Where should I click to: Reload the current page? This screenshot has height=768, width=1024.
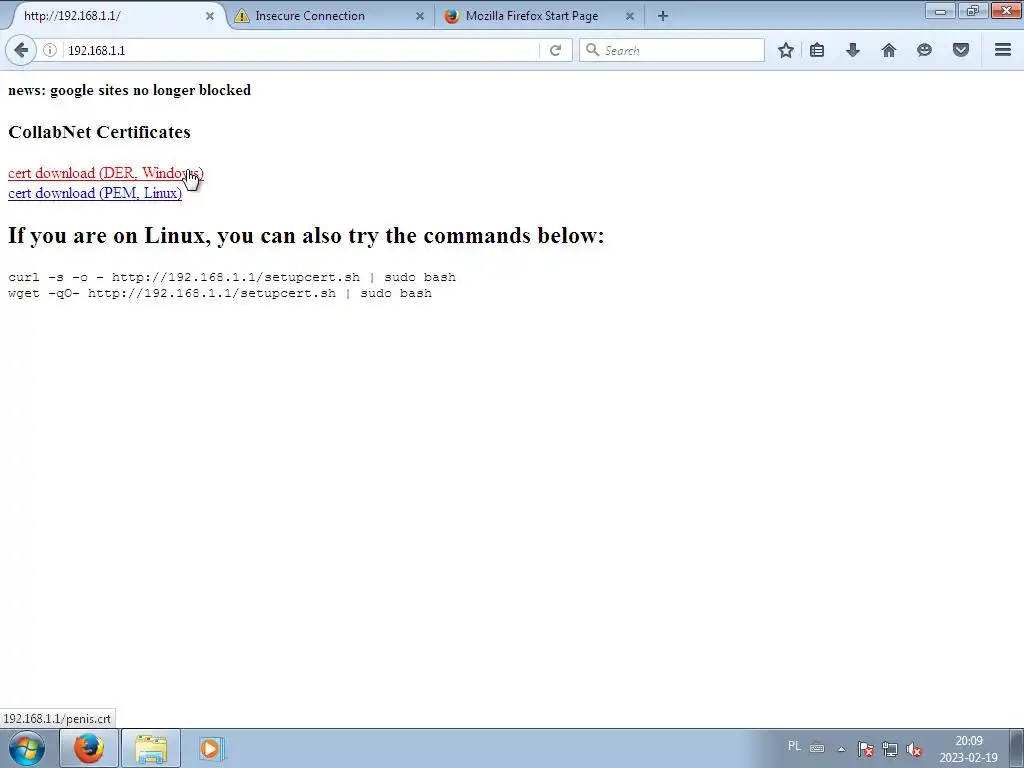tap(555, 50)
